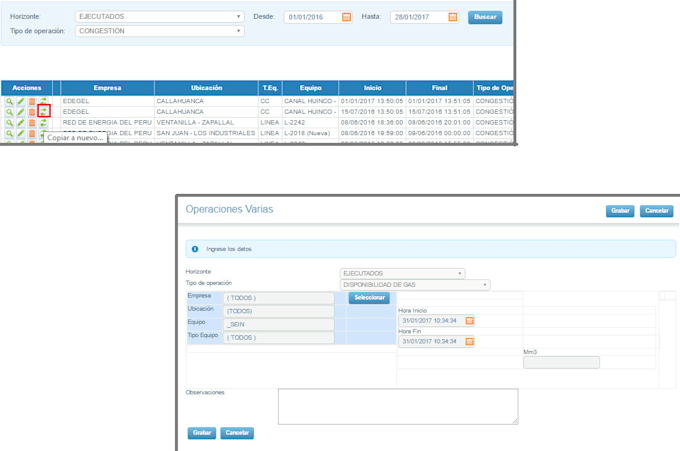The width and height of the screenshot is (680, 451).
Task: Sort by the Empresa column header
Action: click(x=107, y=88)
